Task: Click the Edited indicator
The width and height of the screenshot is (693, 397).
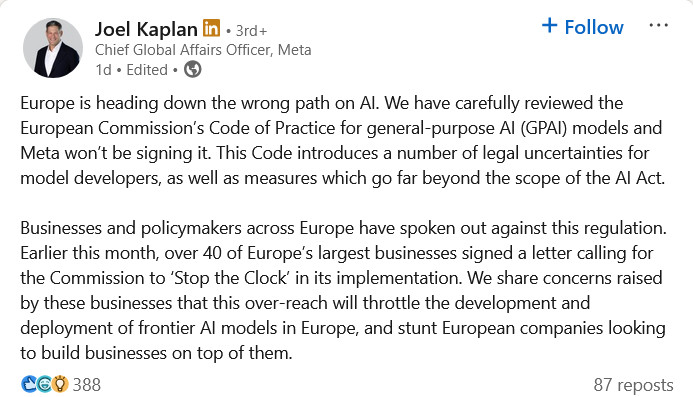Action: (x=147, y=70)
